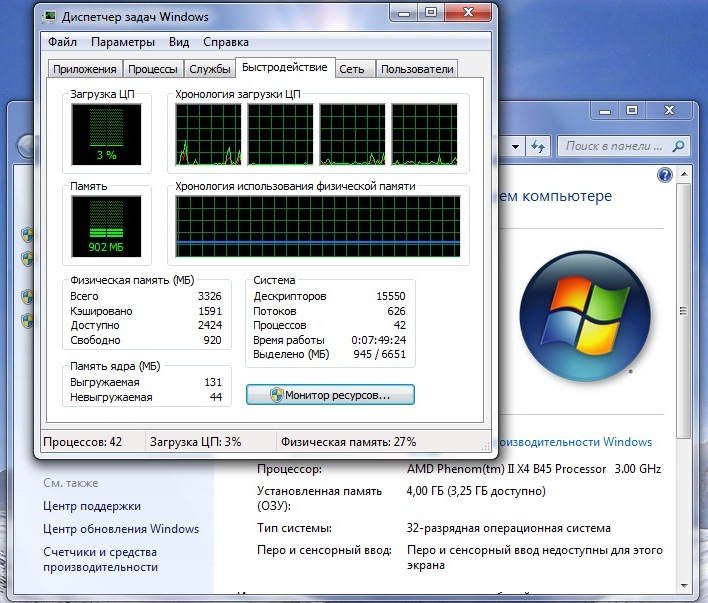
Task: Click the first CPU core history graph
Action: pyautogui.click(x=208, y=135)
